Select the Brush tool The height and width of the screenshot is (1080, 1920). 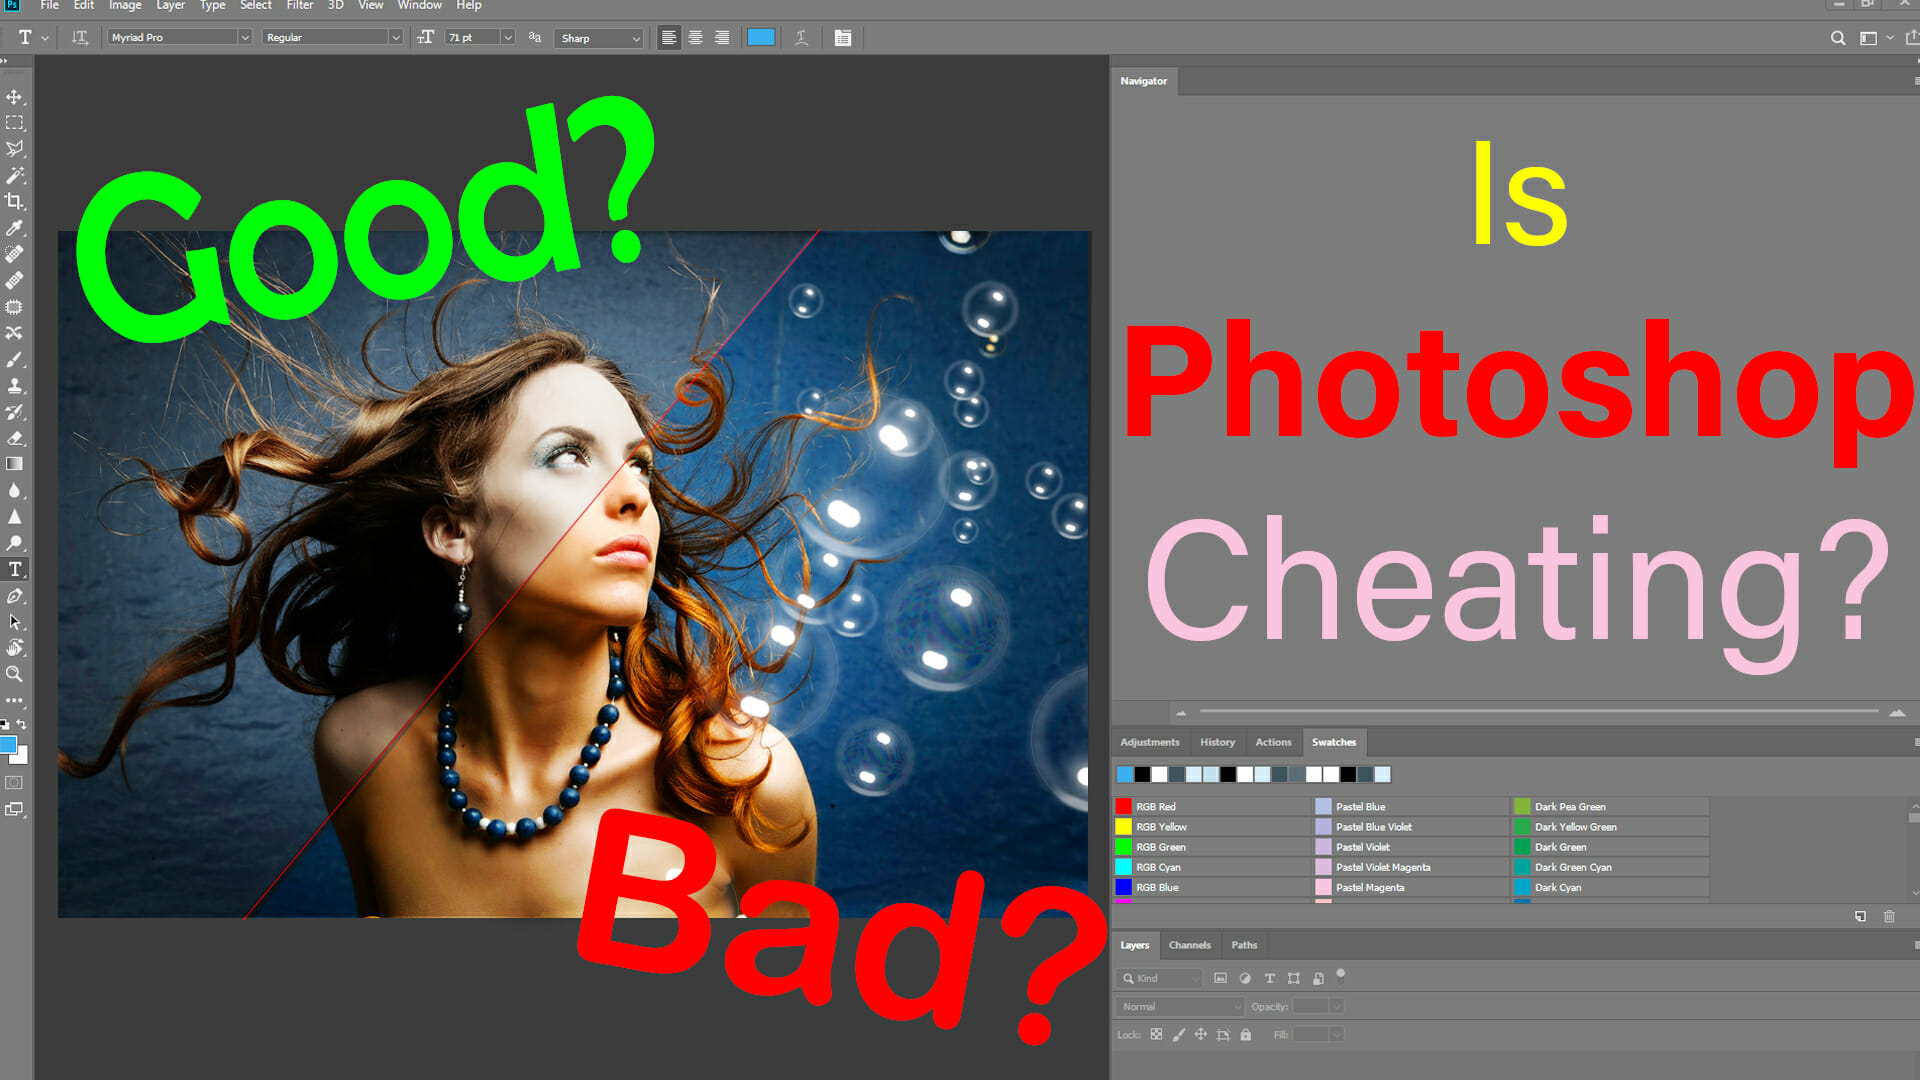pos(14,359)
